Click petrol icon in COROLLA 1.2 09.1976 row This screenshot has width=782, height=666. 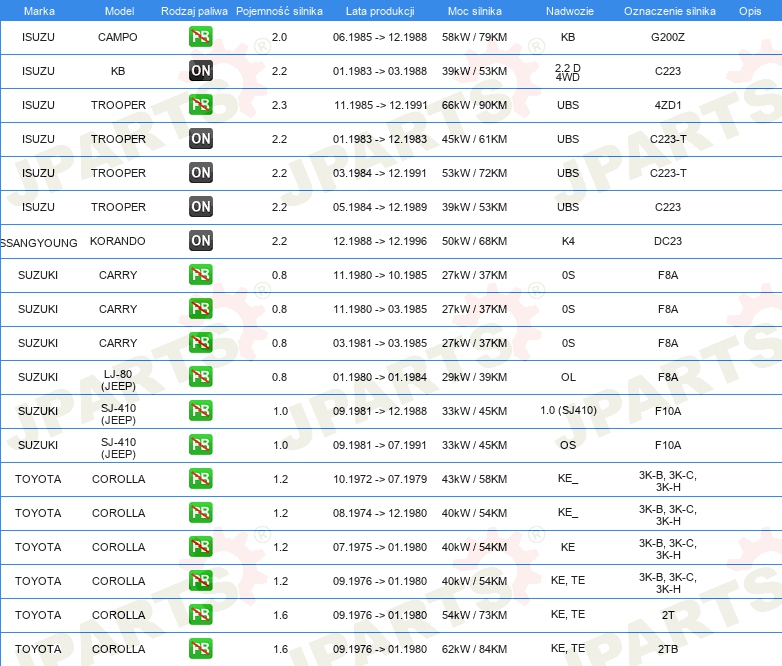pos(200,581)
